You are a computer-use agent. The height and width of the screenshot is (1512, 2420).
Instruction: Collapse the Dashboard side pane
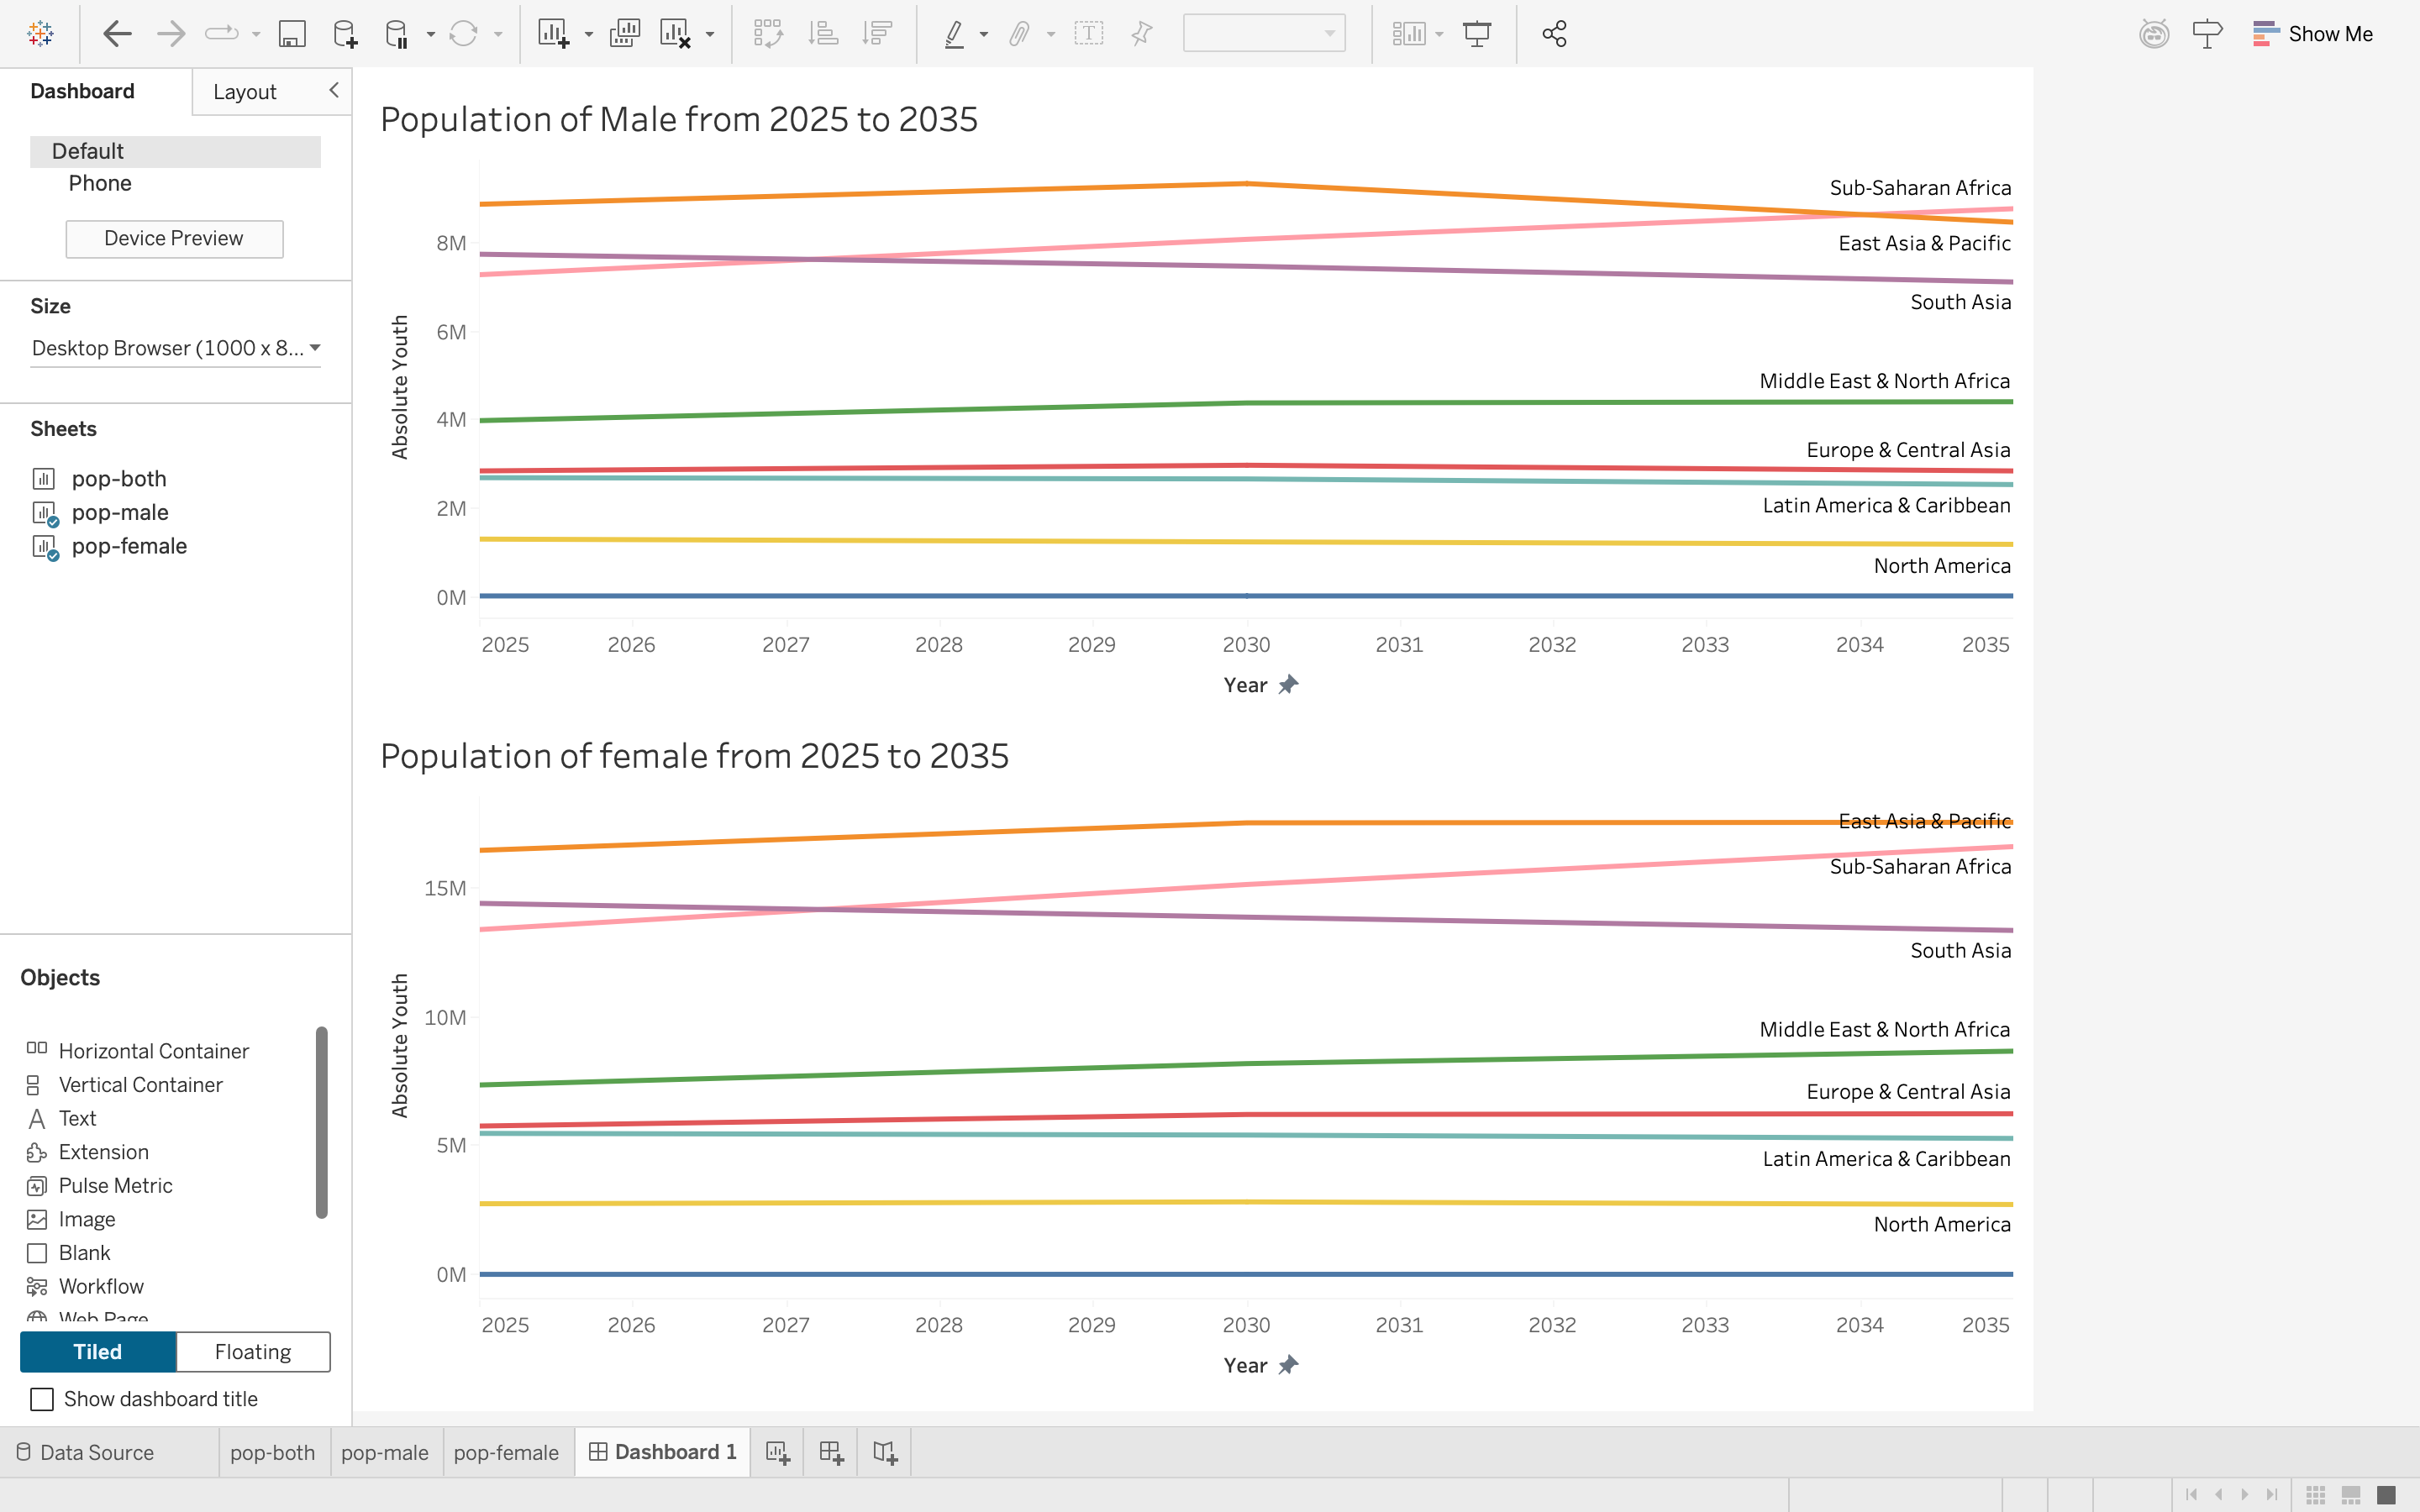coord(334,90)
